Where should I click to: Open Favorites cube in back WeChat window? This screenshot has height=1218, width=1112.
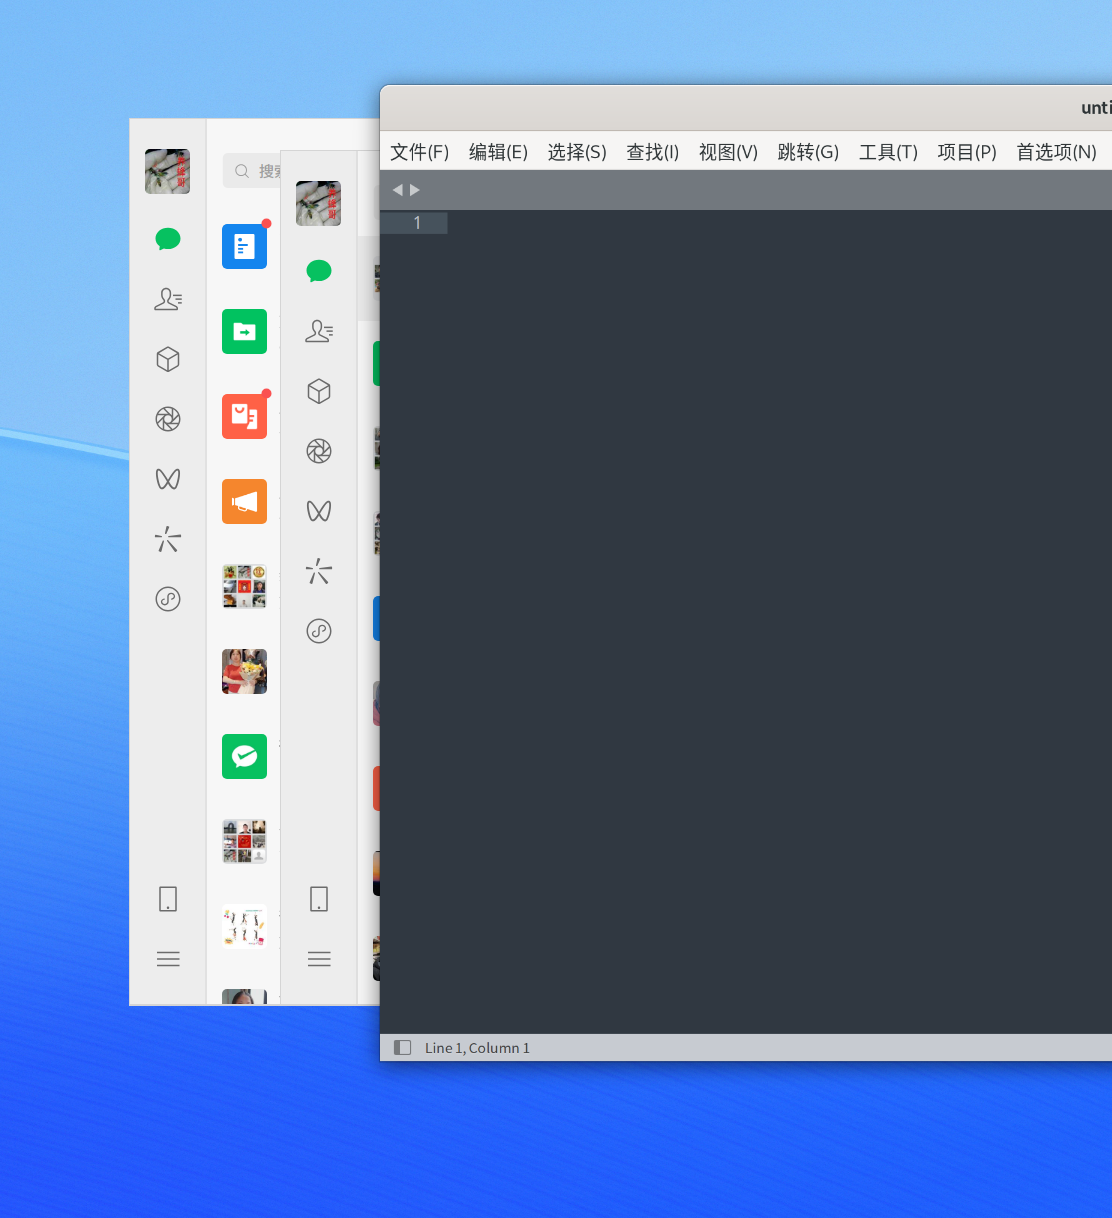168,359
